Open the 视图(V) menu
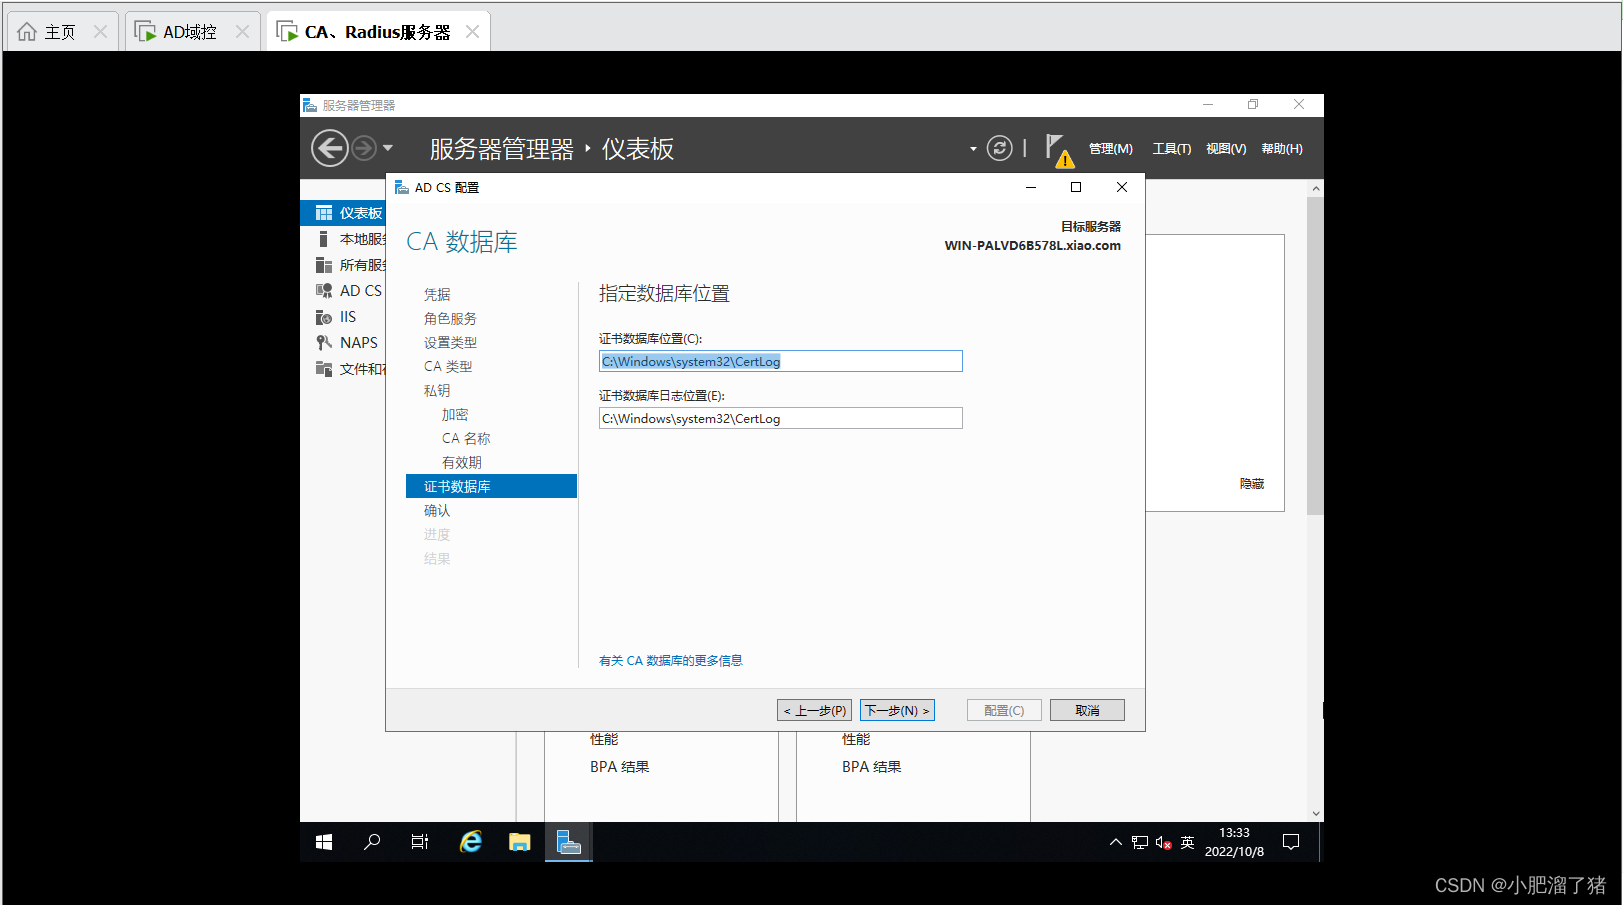 click(1225, 149)
